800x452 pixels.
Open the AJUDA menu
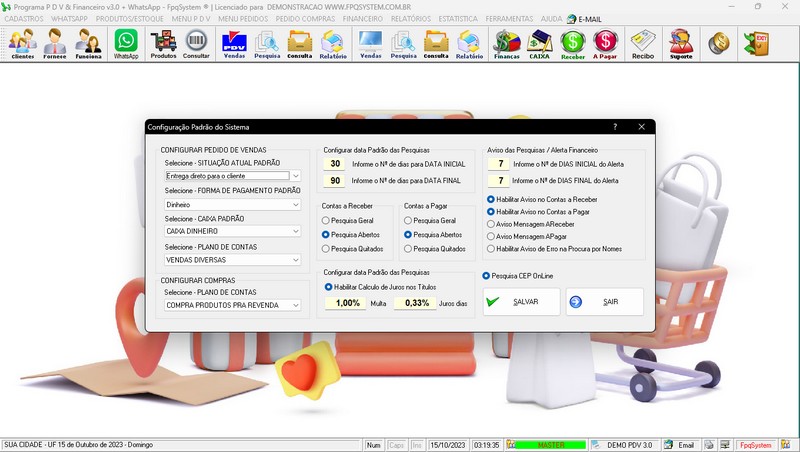coord(551,19)
